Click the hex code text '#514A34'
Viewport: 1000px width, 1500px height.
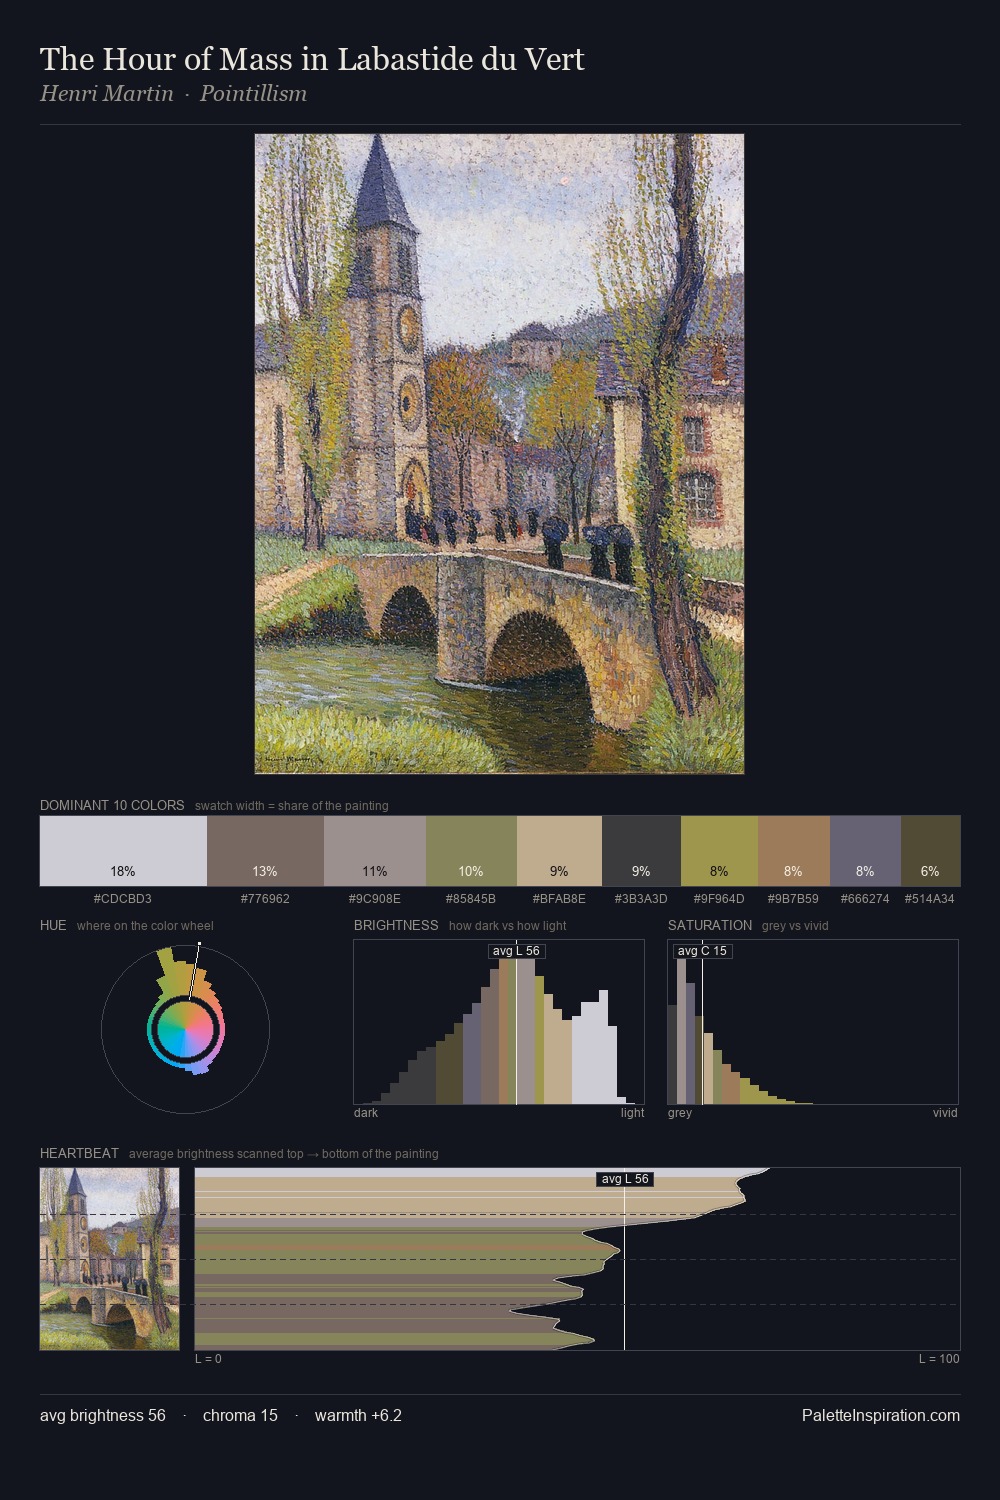point(930,898)
